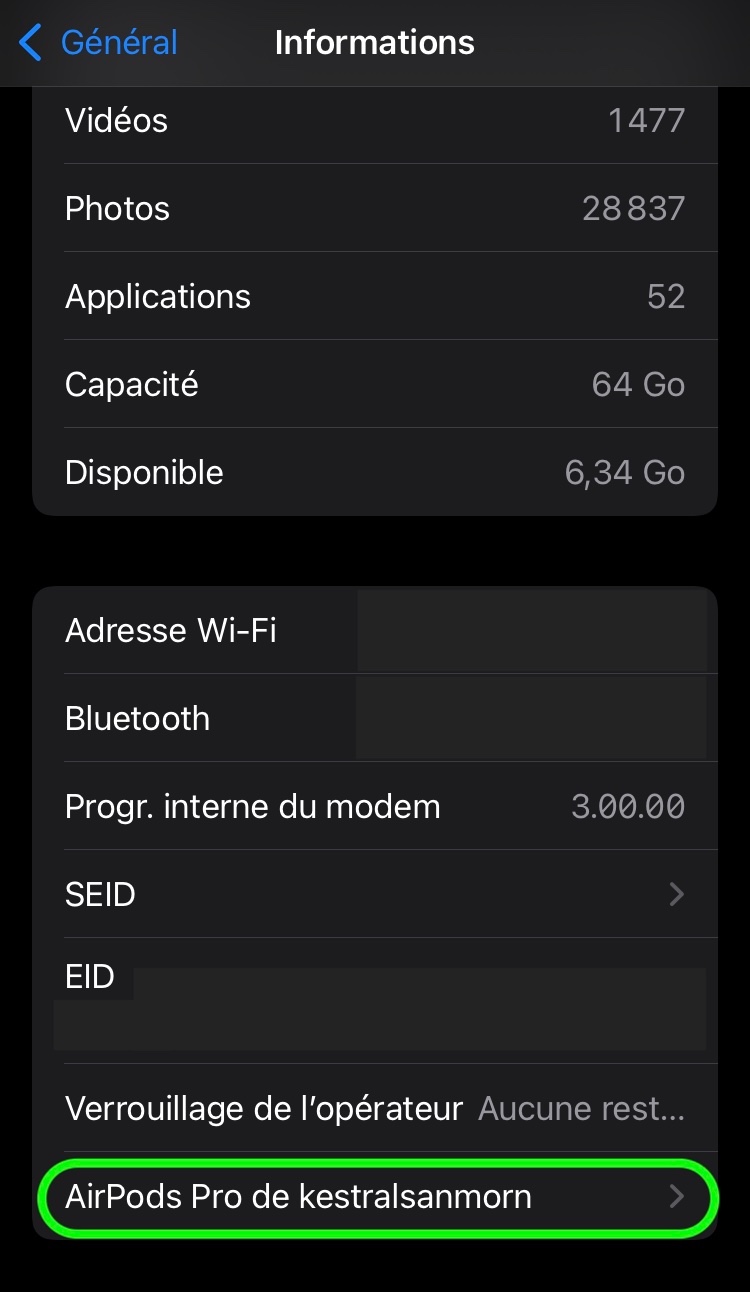Image resolution: width=750 pixels, height=1292 pixels.
Task: Tap modem firmware version 3.00.00
Action: click(x=627, y=807)
